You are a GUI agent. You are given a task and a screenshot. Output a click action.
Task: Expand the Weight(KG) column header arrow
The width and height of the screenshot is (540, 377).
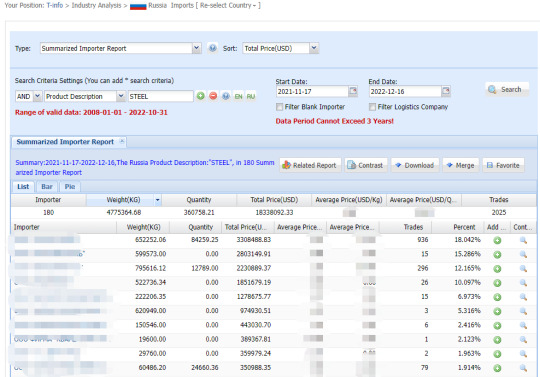coord(157,200)
